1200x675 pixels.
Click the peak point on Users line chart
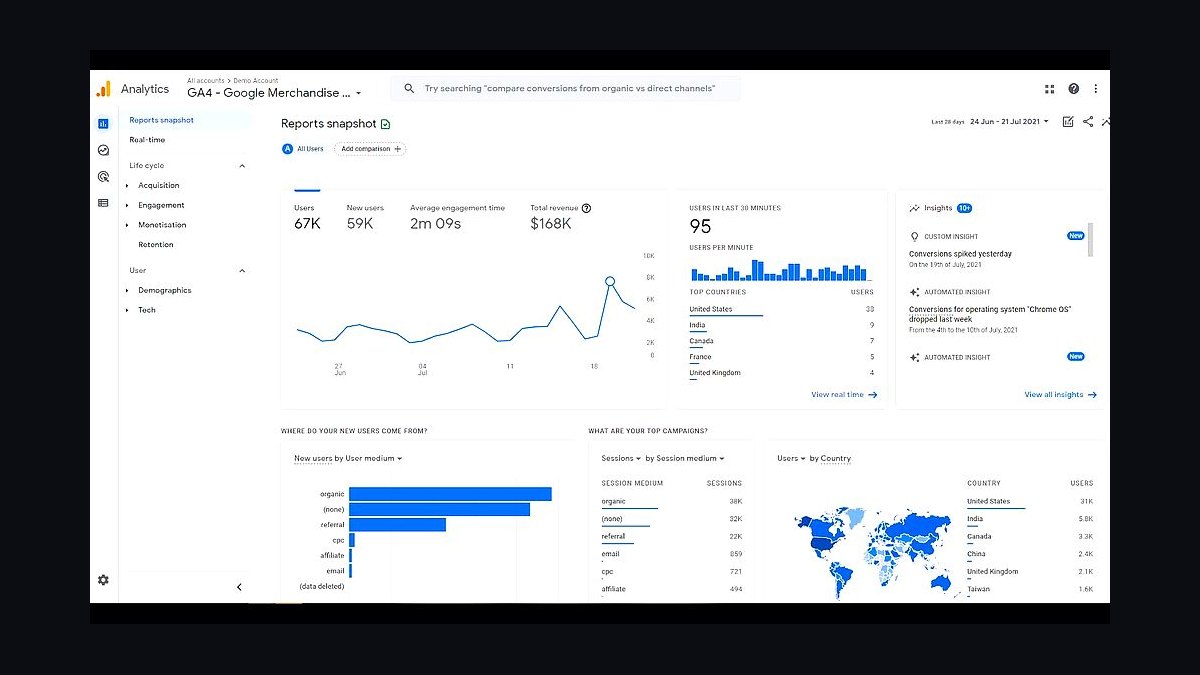click(x=609, y=282)
